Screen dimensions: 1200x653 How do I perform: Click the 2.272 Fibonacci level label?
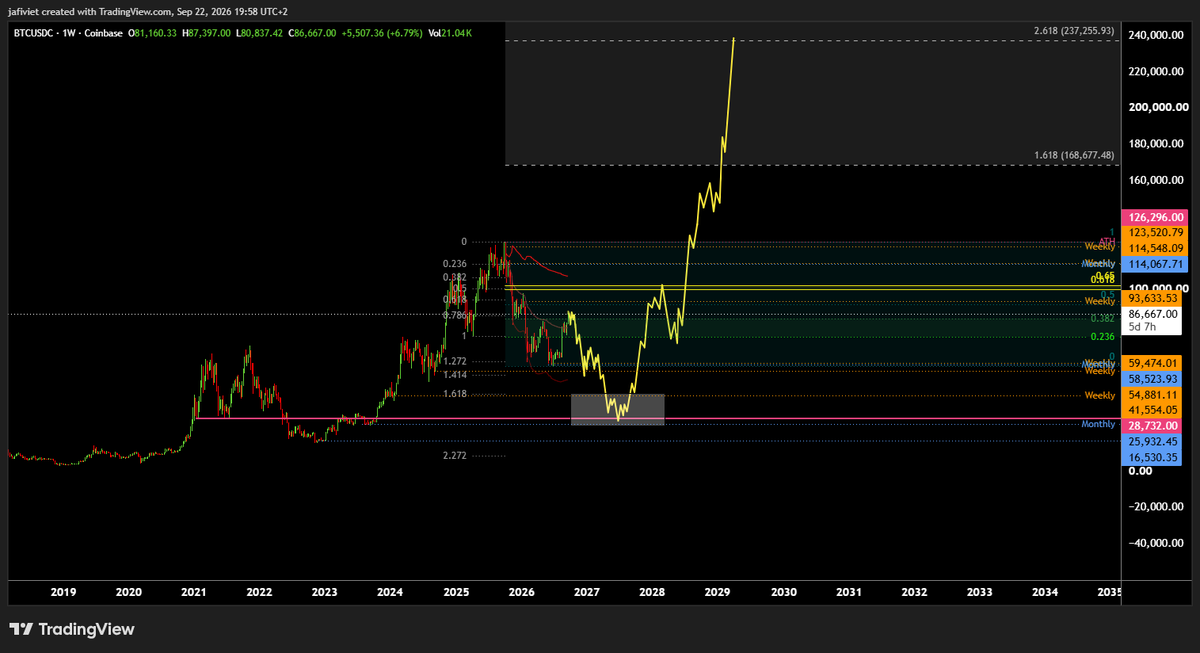click(454, 456)
